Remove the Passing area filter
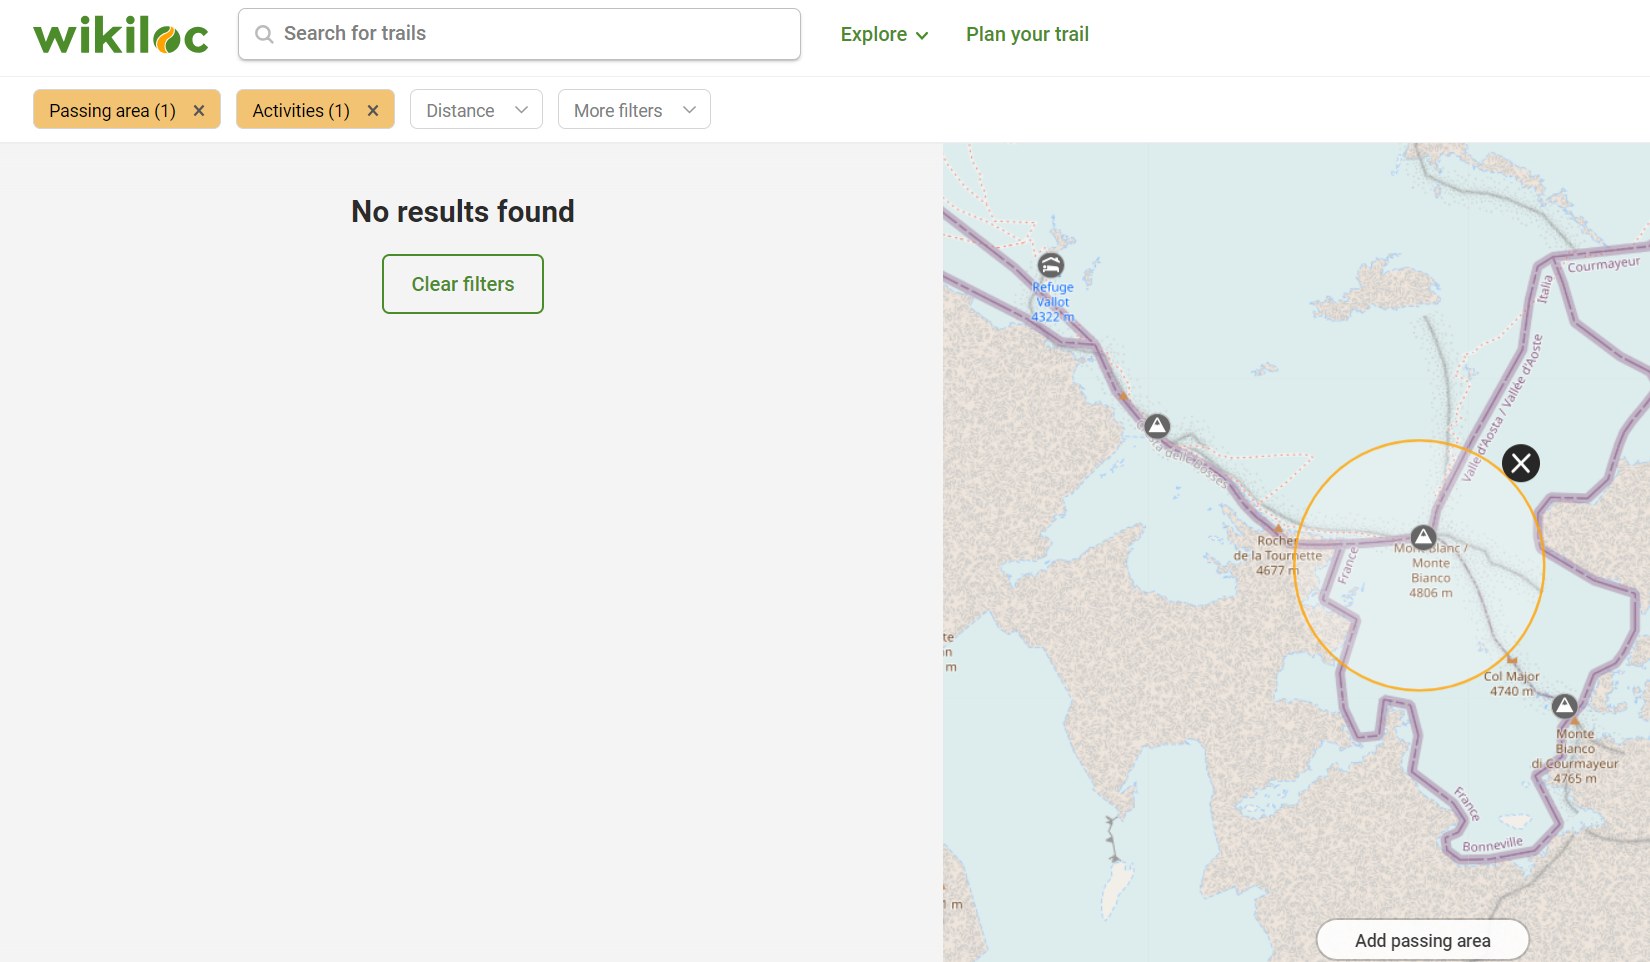1650x962 pixels. click(199, 111)
